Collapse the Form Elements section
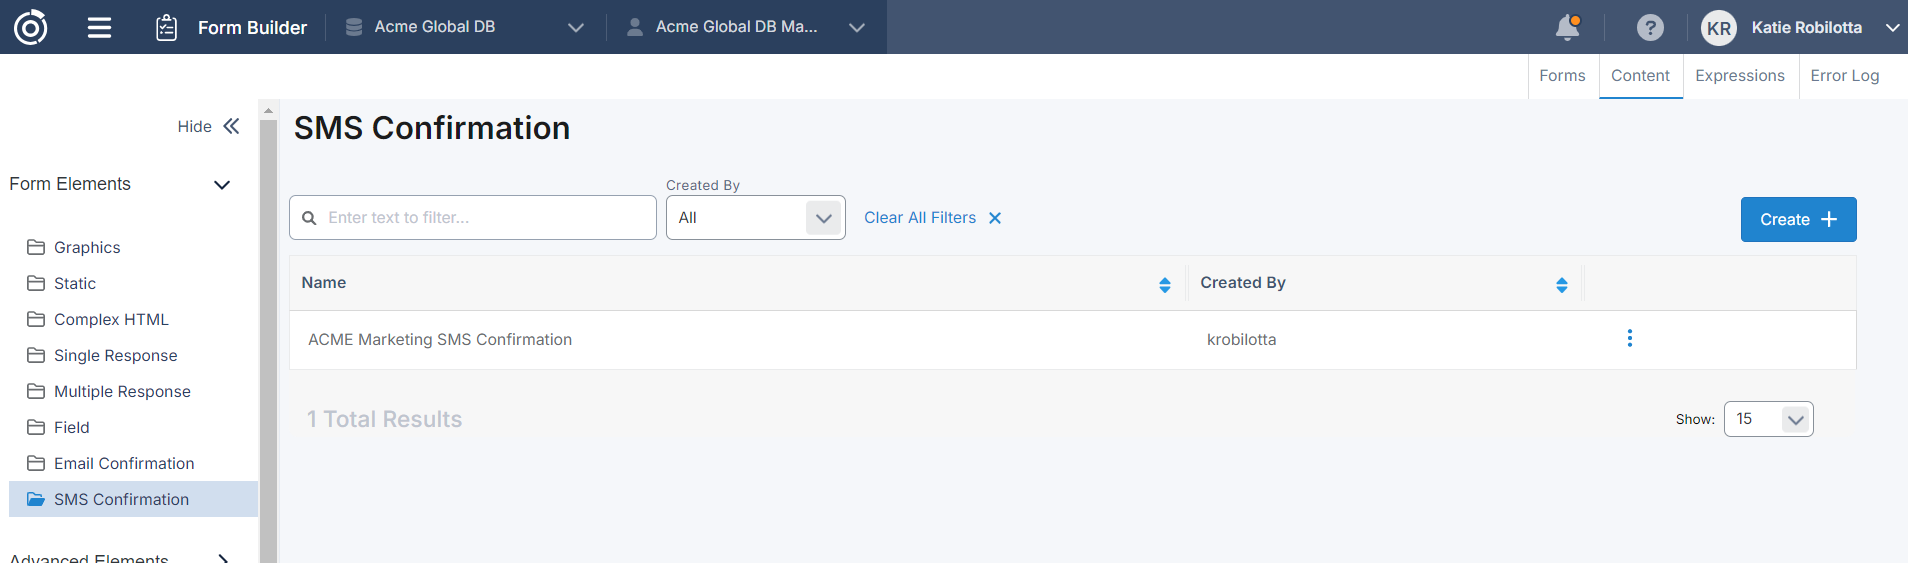The image size is (1908, 563). pos(222,185)
